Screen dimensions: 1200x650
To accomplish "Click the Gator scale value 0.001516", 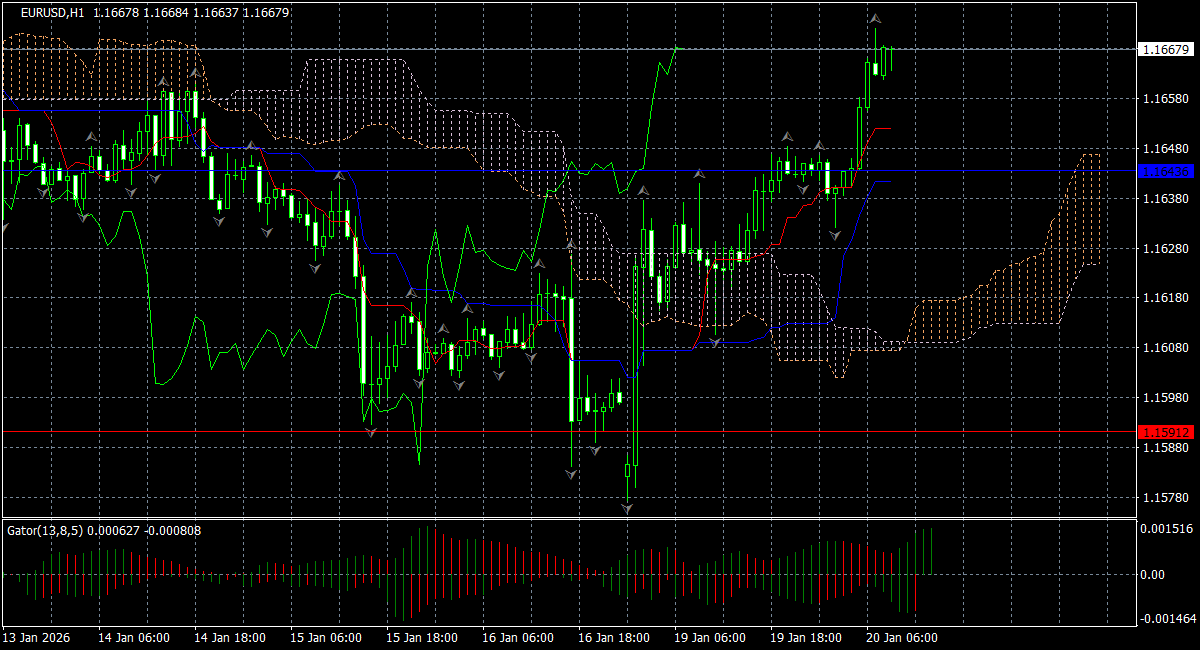I will (x=1167, y=528).
